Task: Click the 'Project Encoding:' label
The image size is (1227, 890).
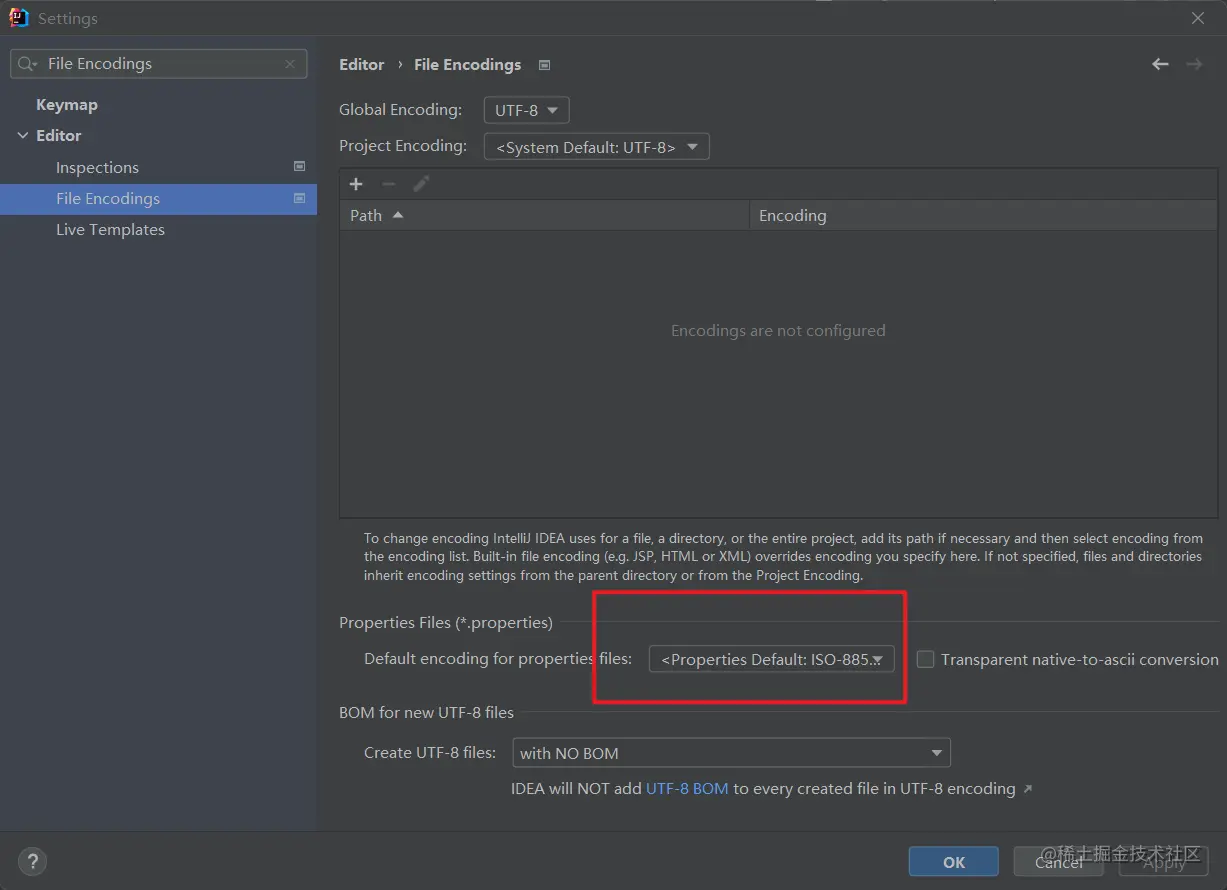Action: 403,145
